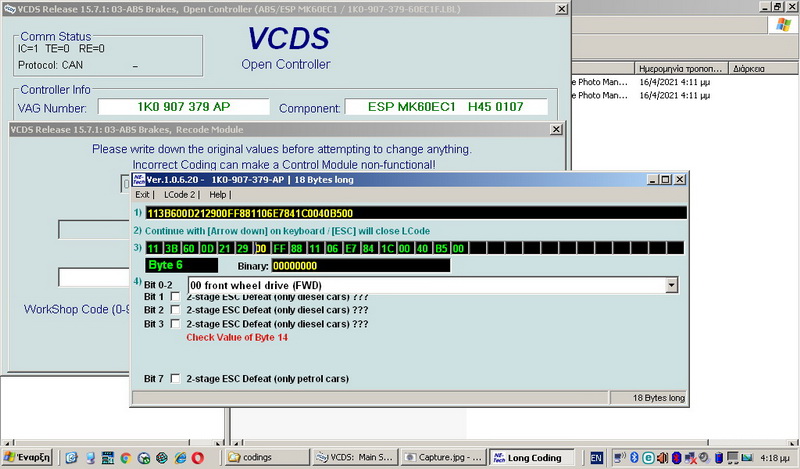
Task: Click the taskbar clock showing 4:18 μμ
Action: tap(774, 458)
